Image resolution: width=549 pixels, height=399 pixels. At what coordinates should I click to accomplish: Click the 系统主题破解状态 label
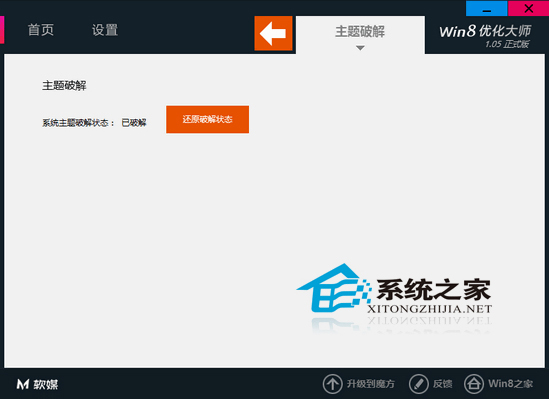click(x=78, y=123)
